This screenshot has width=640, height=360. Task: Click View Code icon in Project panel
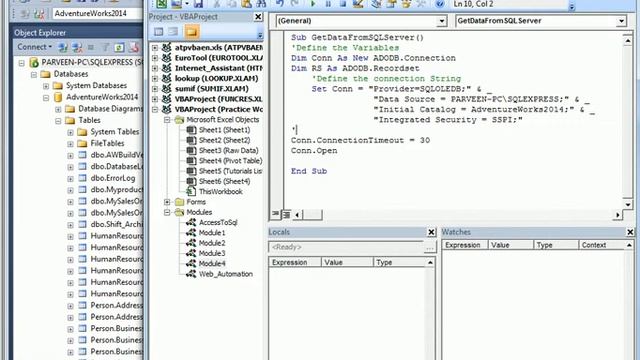(x=158, y=31)
